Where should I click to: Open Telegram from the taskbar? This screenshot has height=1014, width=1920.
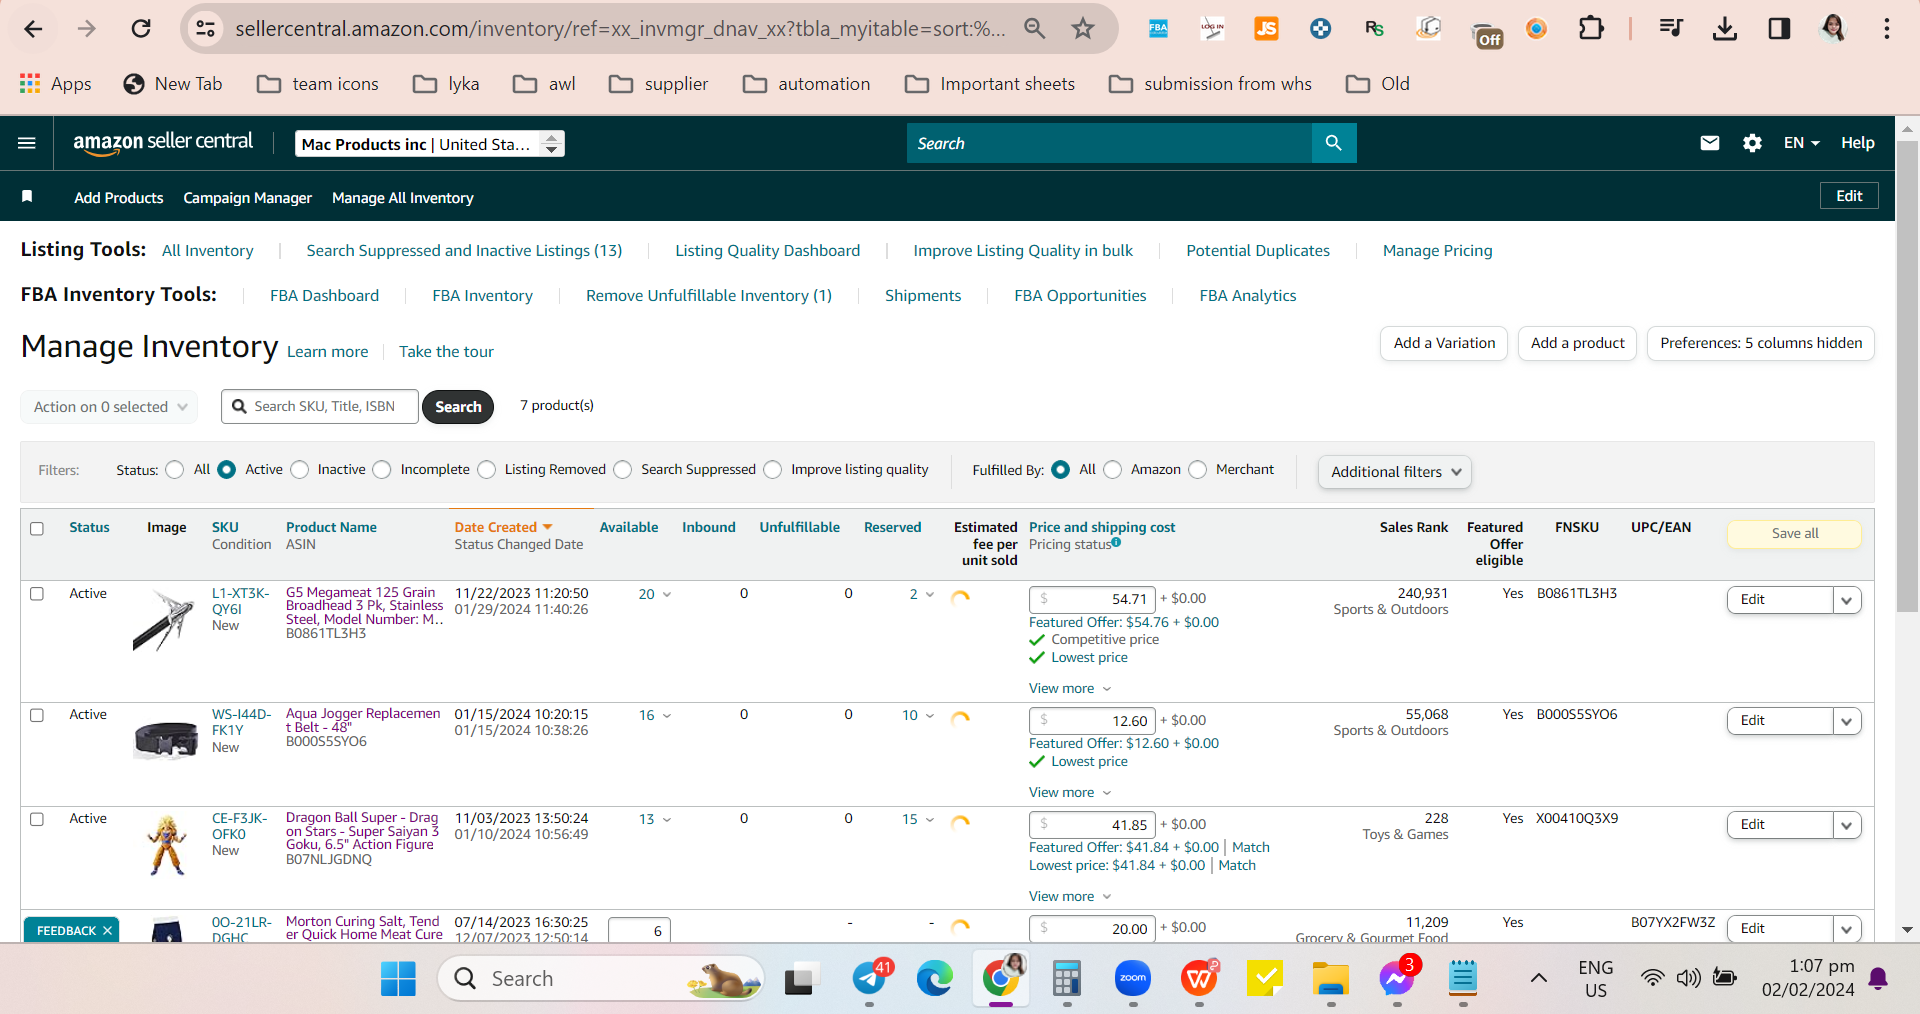click(x=869, y=979)
